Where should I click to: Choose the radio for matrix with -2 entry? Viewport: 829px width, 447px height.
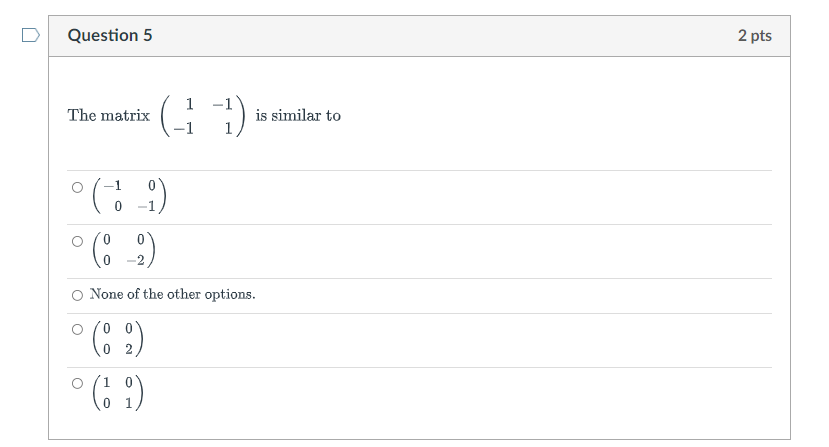point(77,241)
